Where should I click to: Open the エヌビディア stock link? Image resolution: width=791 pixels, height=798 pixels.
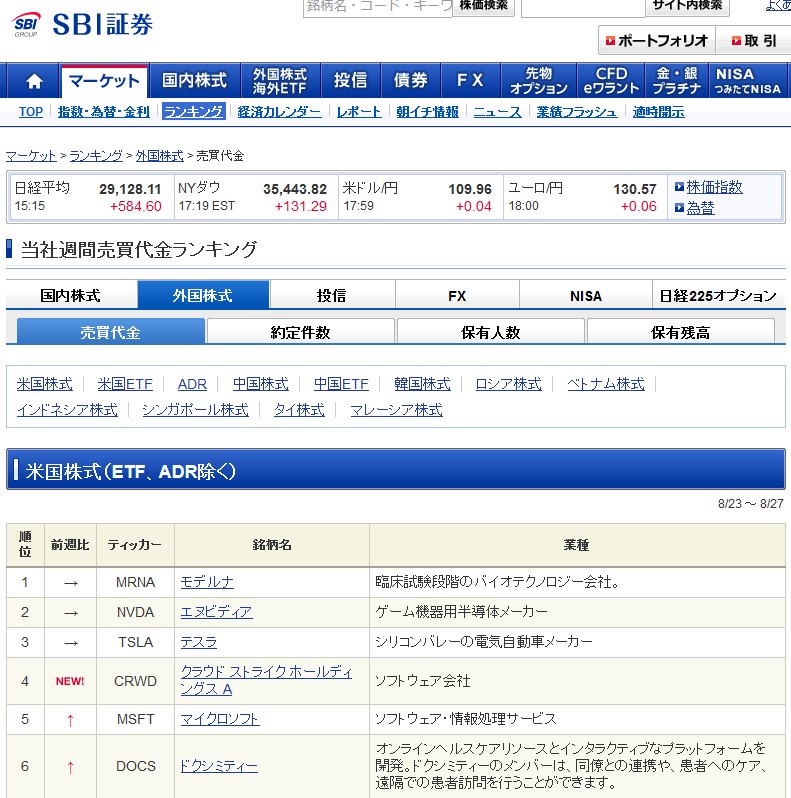point(216,612)
